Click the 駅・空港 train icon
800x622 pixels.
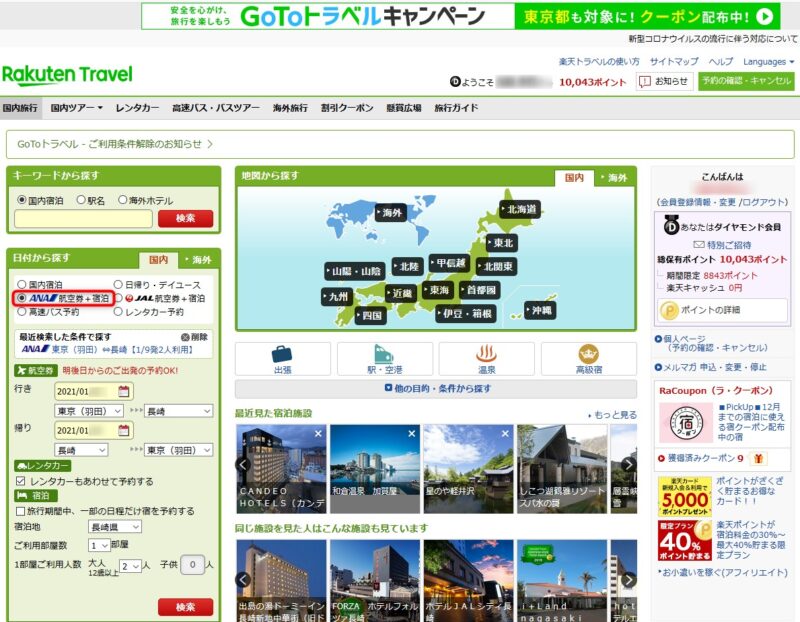384,354
